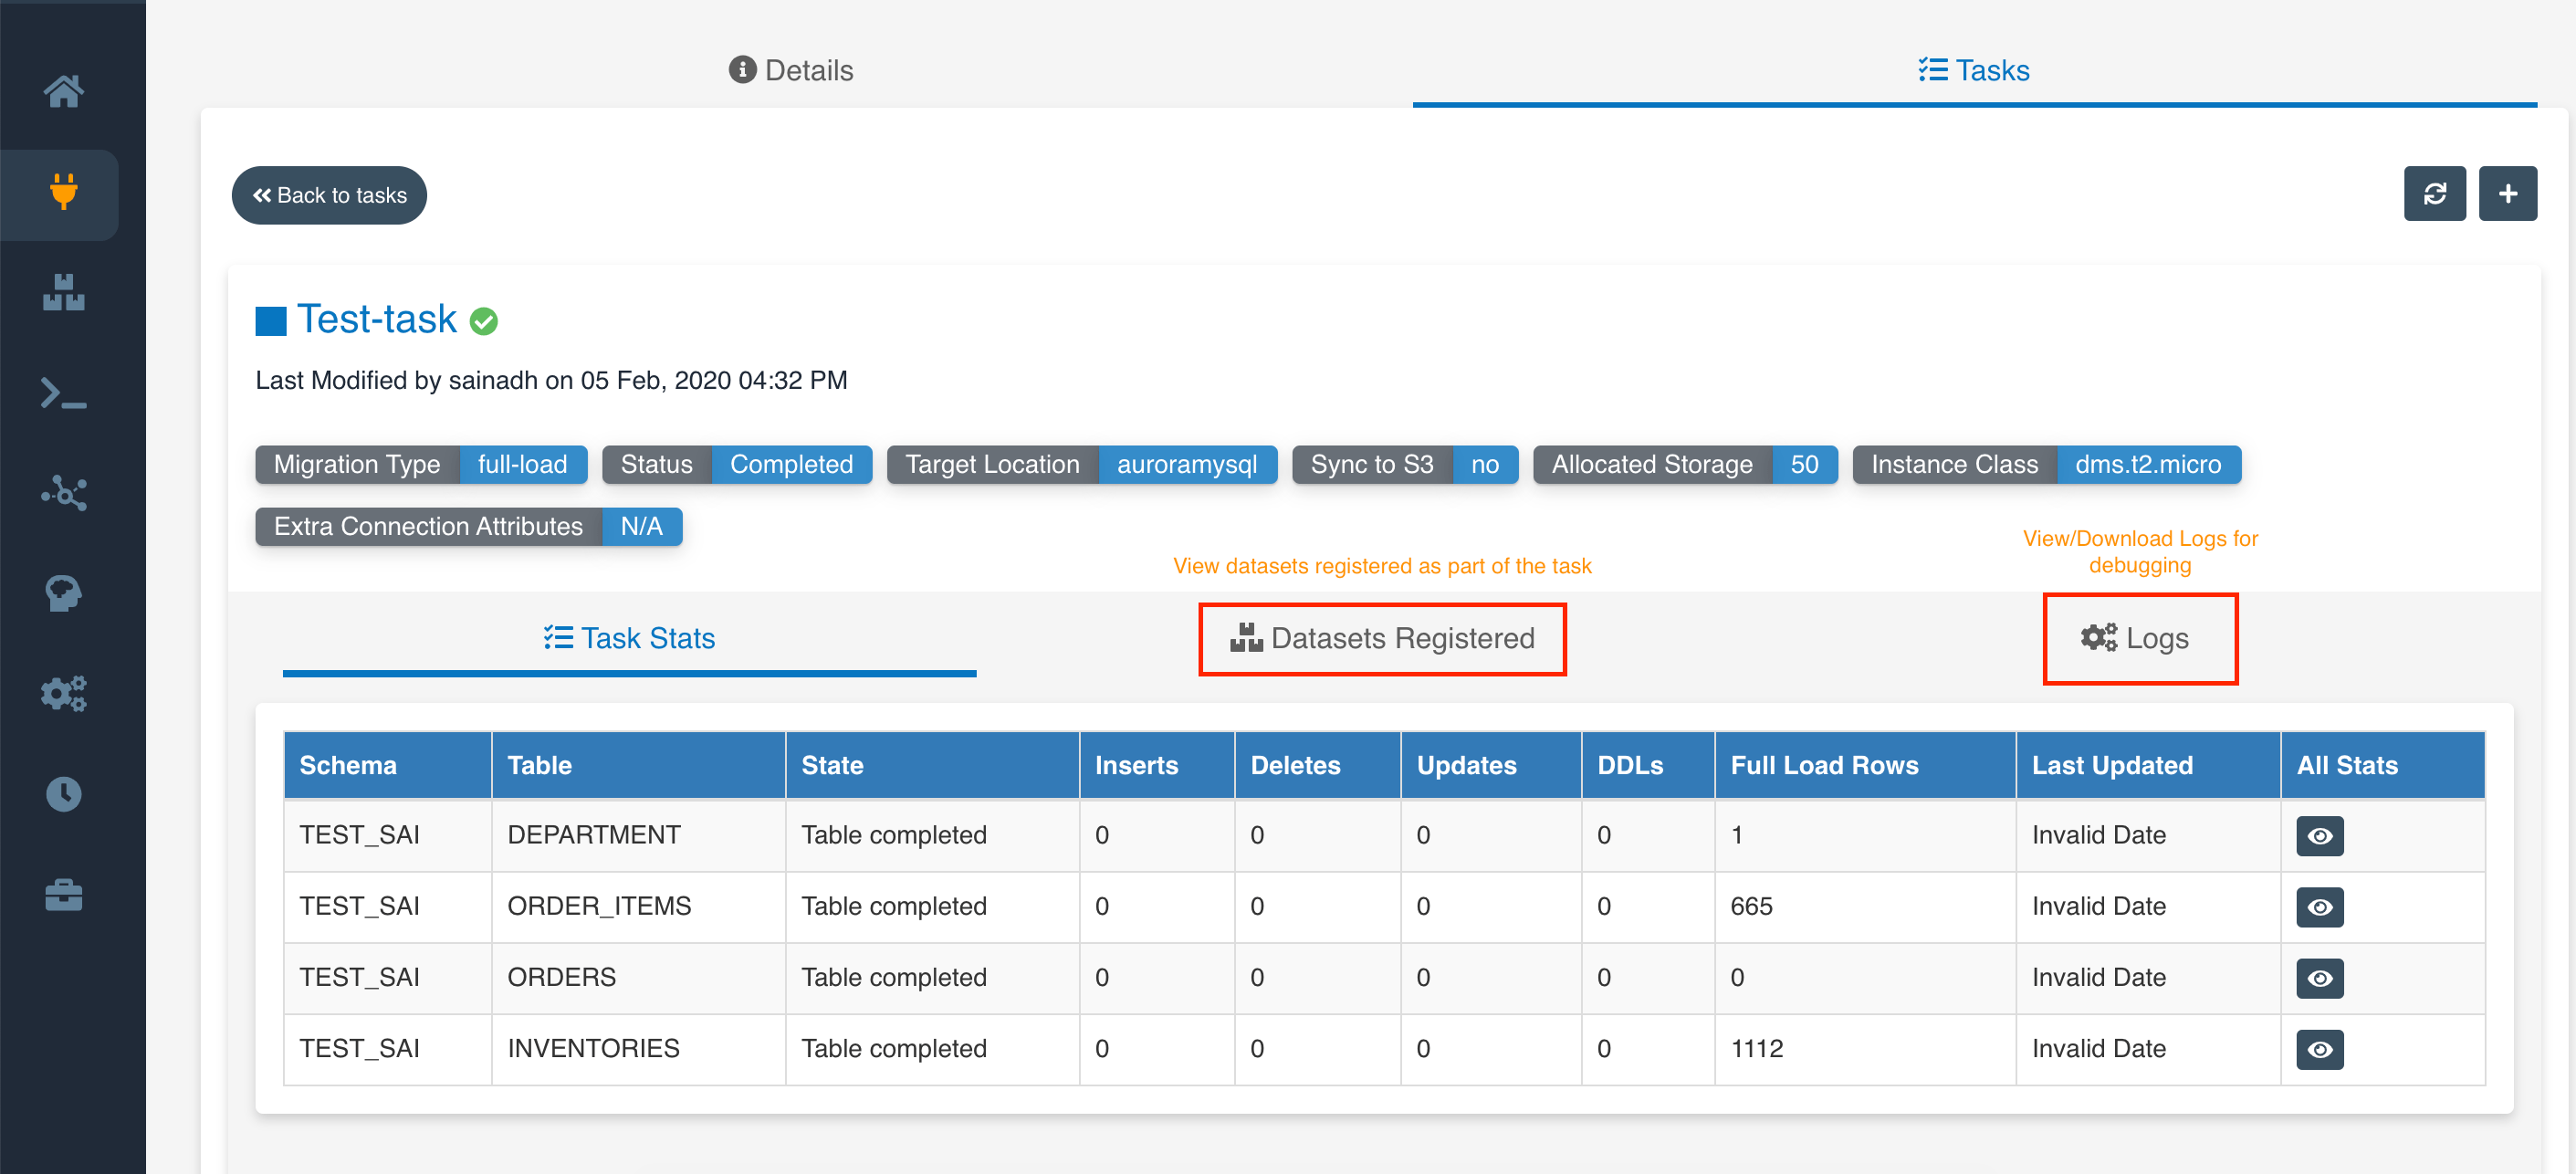Screen dimensions: 2576x1174
Task: Open the Home page from the sidebar
Action: (x=62, y=90)
